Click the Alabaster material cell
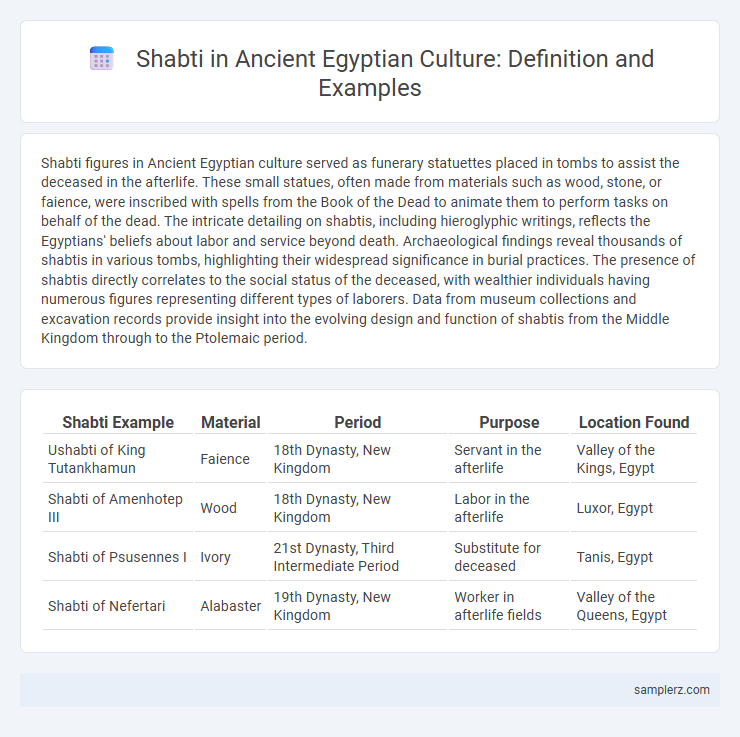 point(230,606)
